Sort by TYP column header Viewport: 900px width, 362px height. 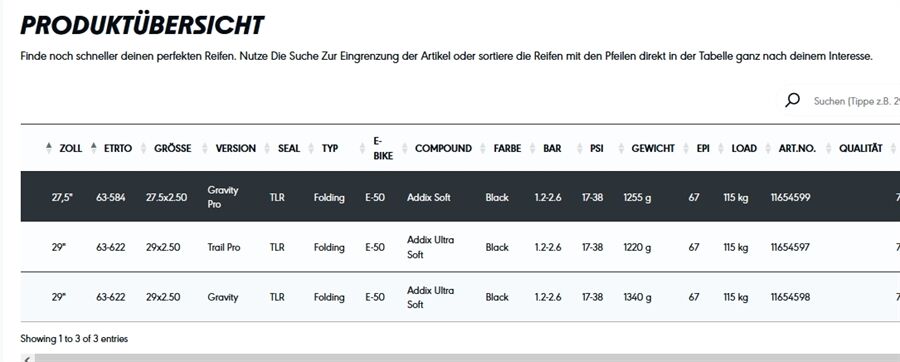pyautogui.click(x=329, y=148)
